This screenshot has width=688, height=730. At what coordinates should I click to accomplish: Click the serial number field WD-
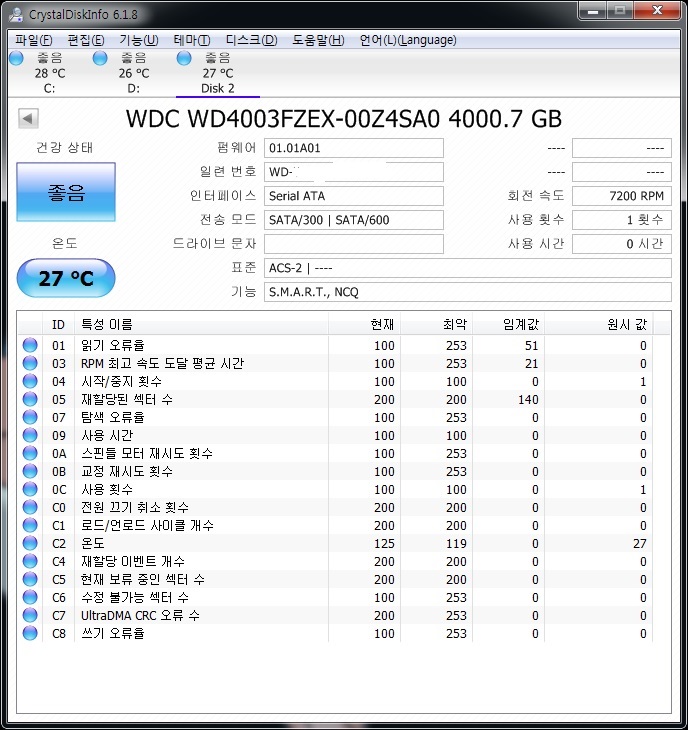click(354, 172)
